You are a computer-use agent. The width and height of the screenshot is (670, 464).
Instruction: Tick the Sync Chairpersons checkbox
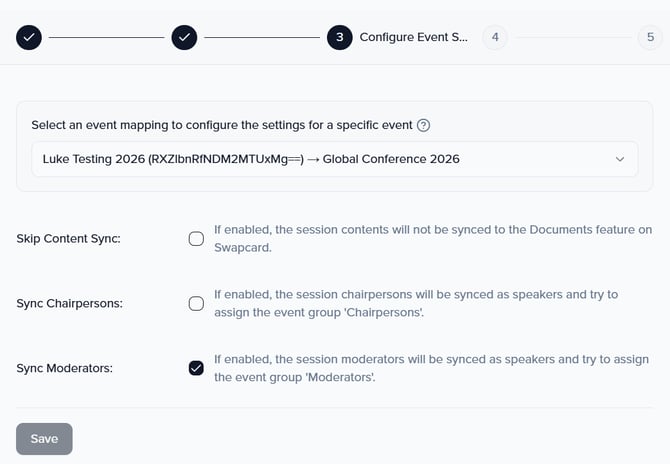(197, 303)
